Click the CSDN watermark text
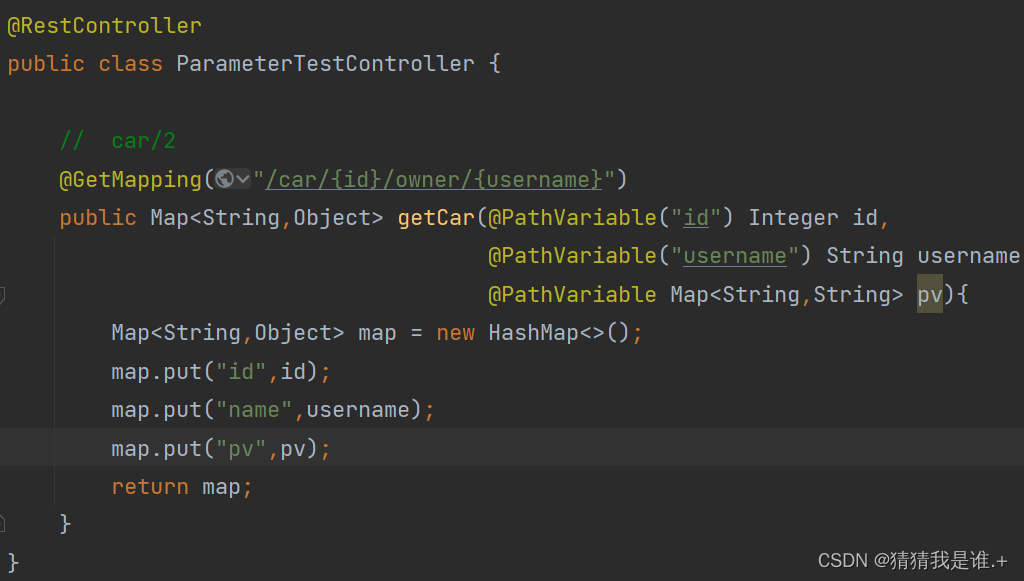 tap(912, 561)
